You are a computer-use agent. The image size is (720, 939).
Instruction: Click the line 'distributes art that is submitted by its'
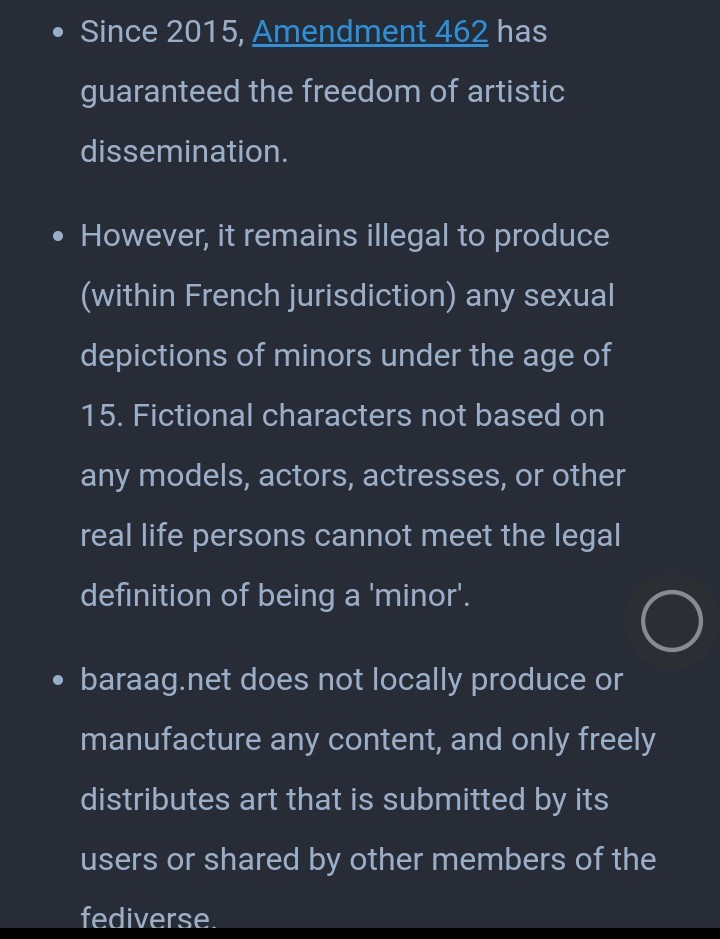[344, 800]
